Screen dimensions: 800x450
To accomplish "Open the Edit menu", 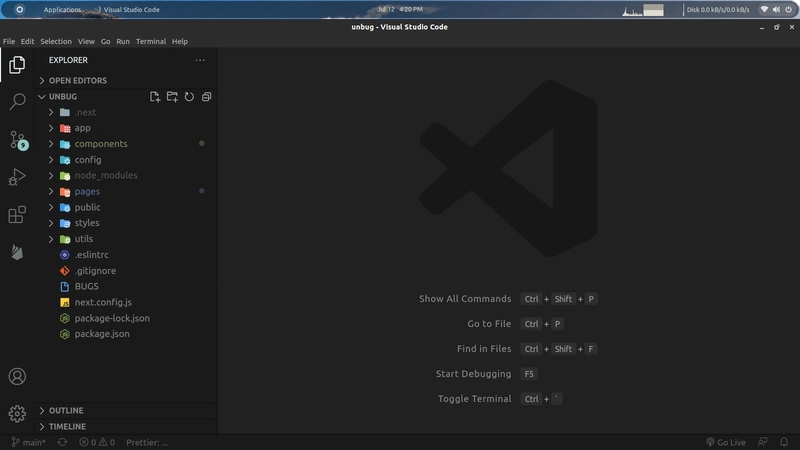I will coord(28,41).
